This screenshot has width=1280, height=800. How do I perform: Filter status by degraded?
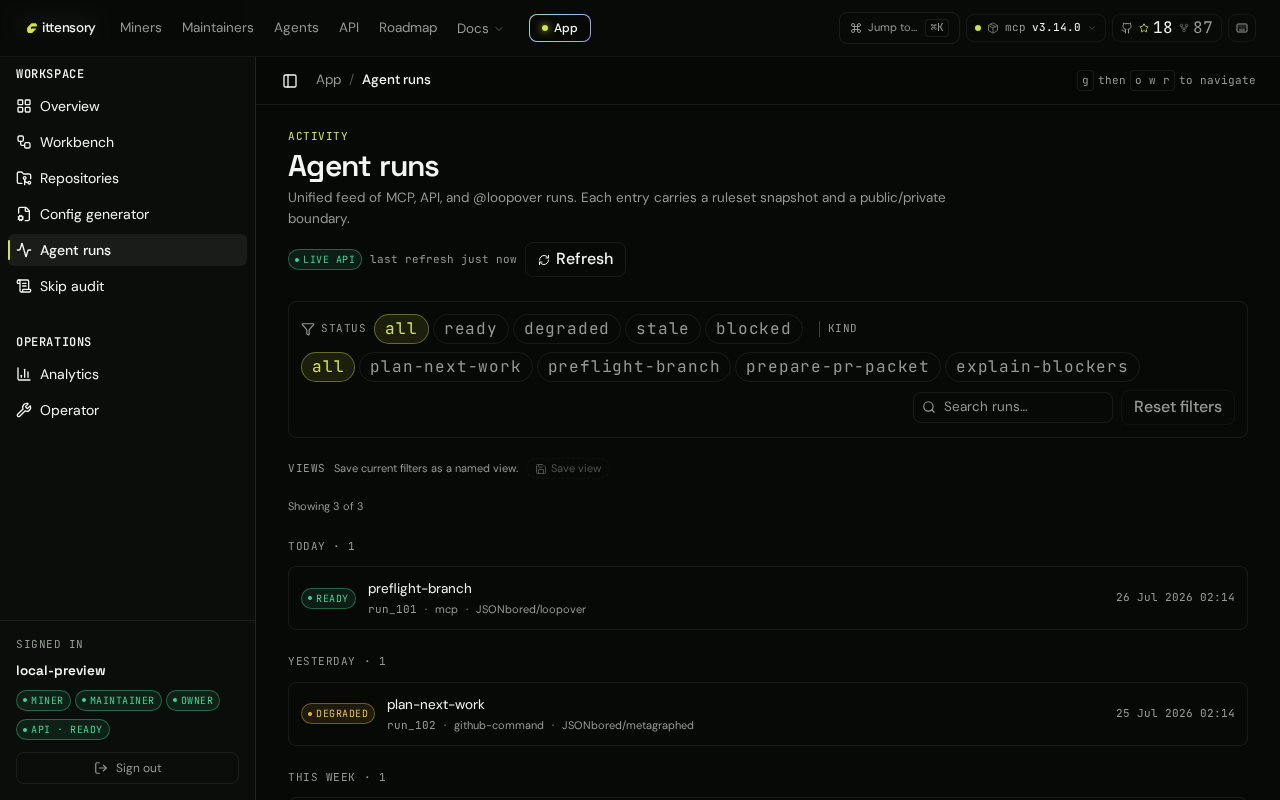click(567, 329)
